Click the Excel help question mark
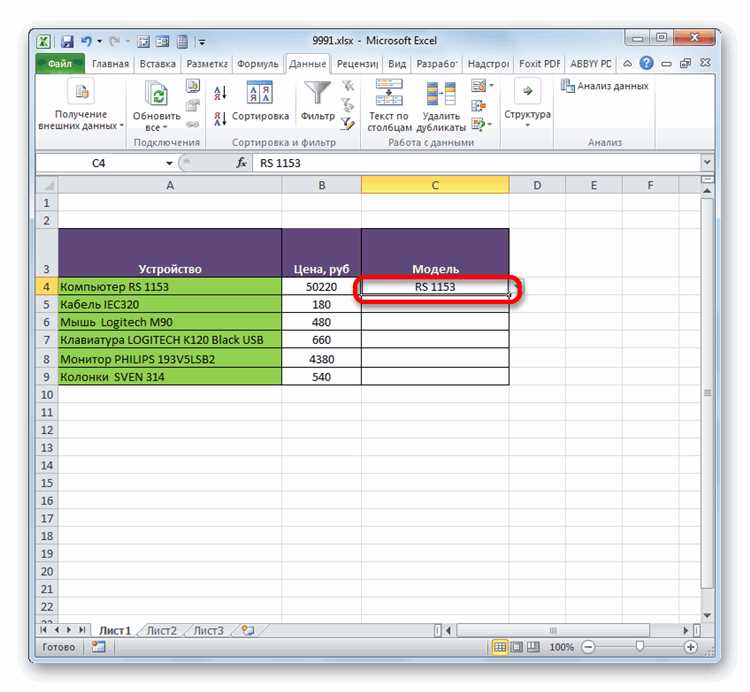The image size is (750, 692). pyautogui.click(x=646, y=63)
